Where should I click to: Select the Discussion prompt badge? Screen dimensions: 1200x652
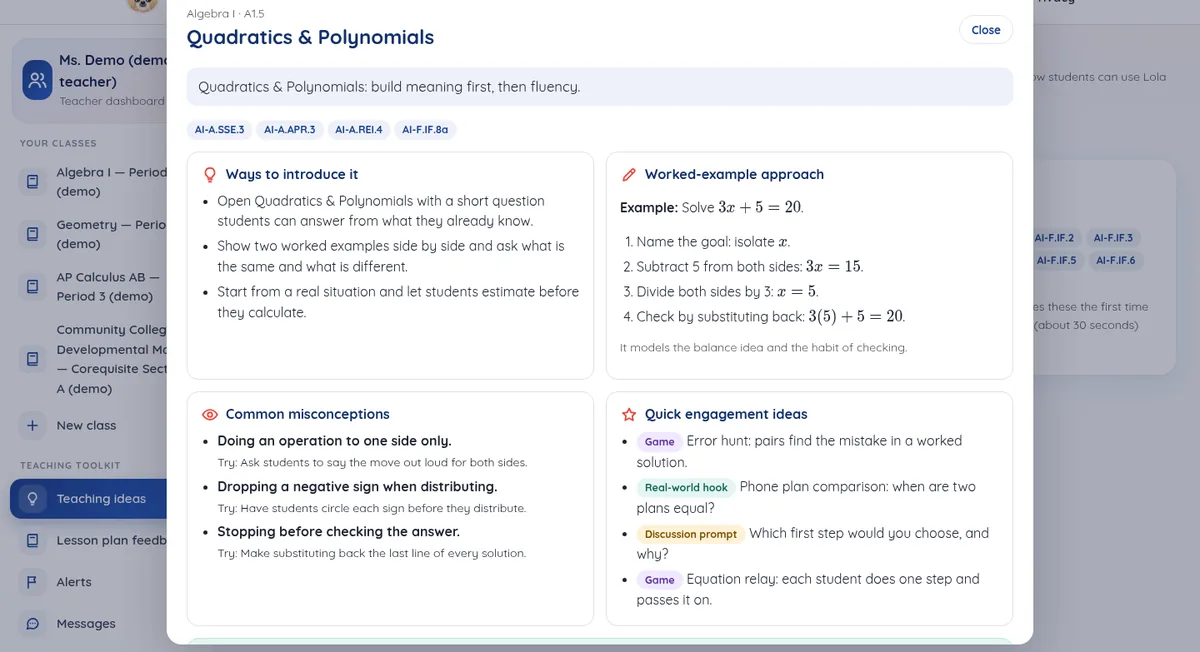691,534
